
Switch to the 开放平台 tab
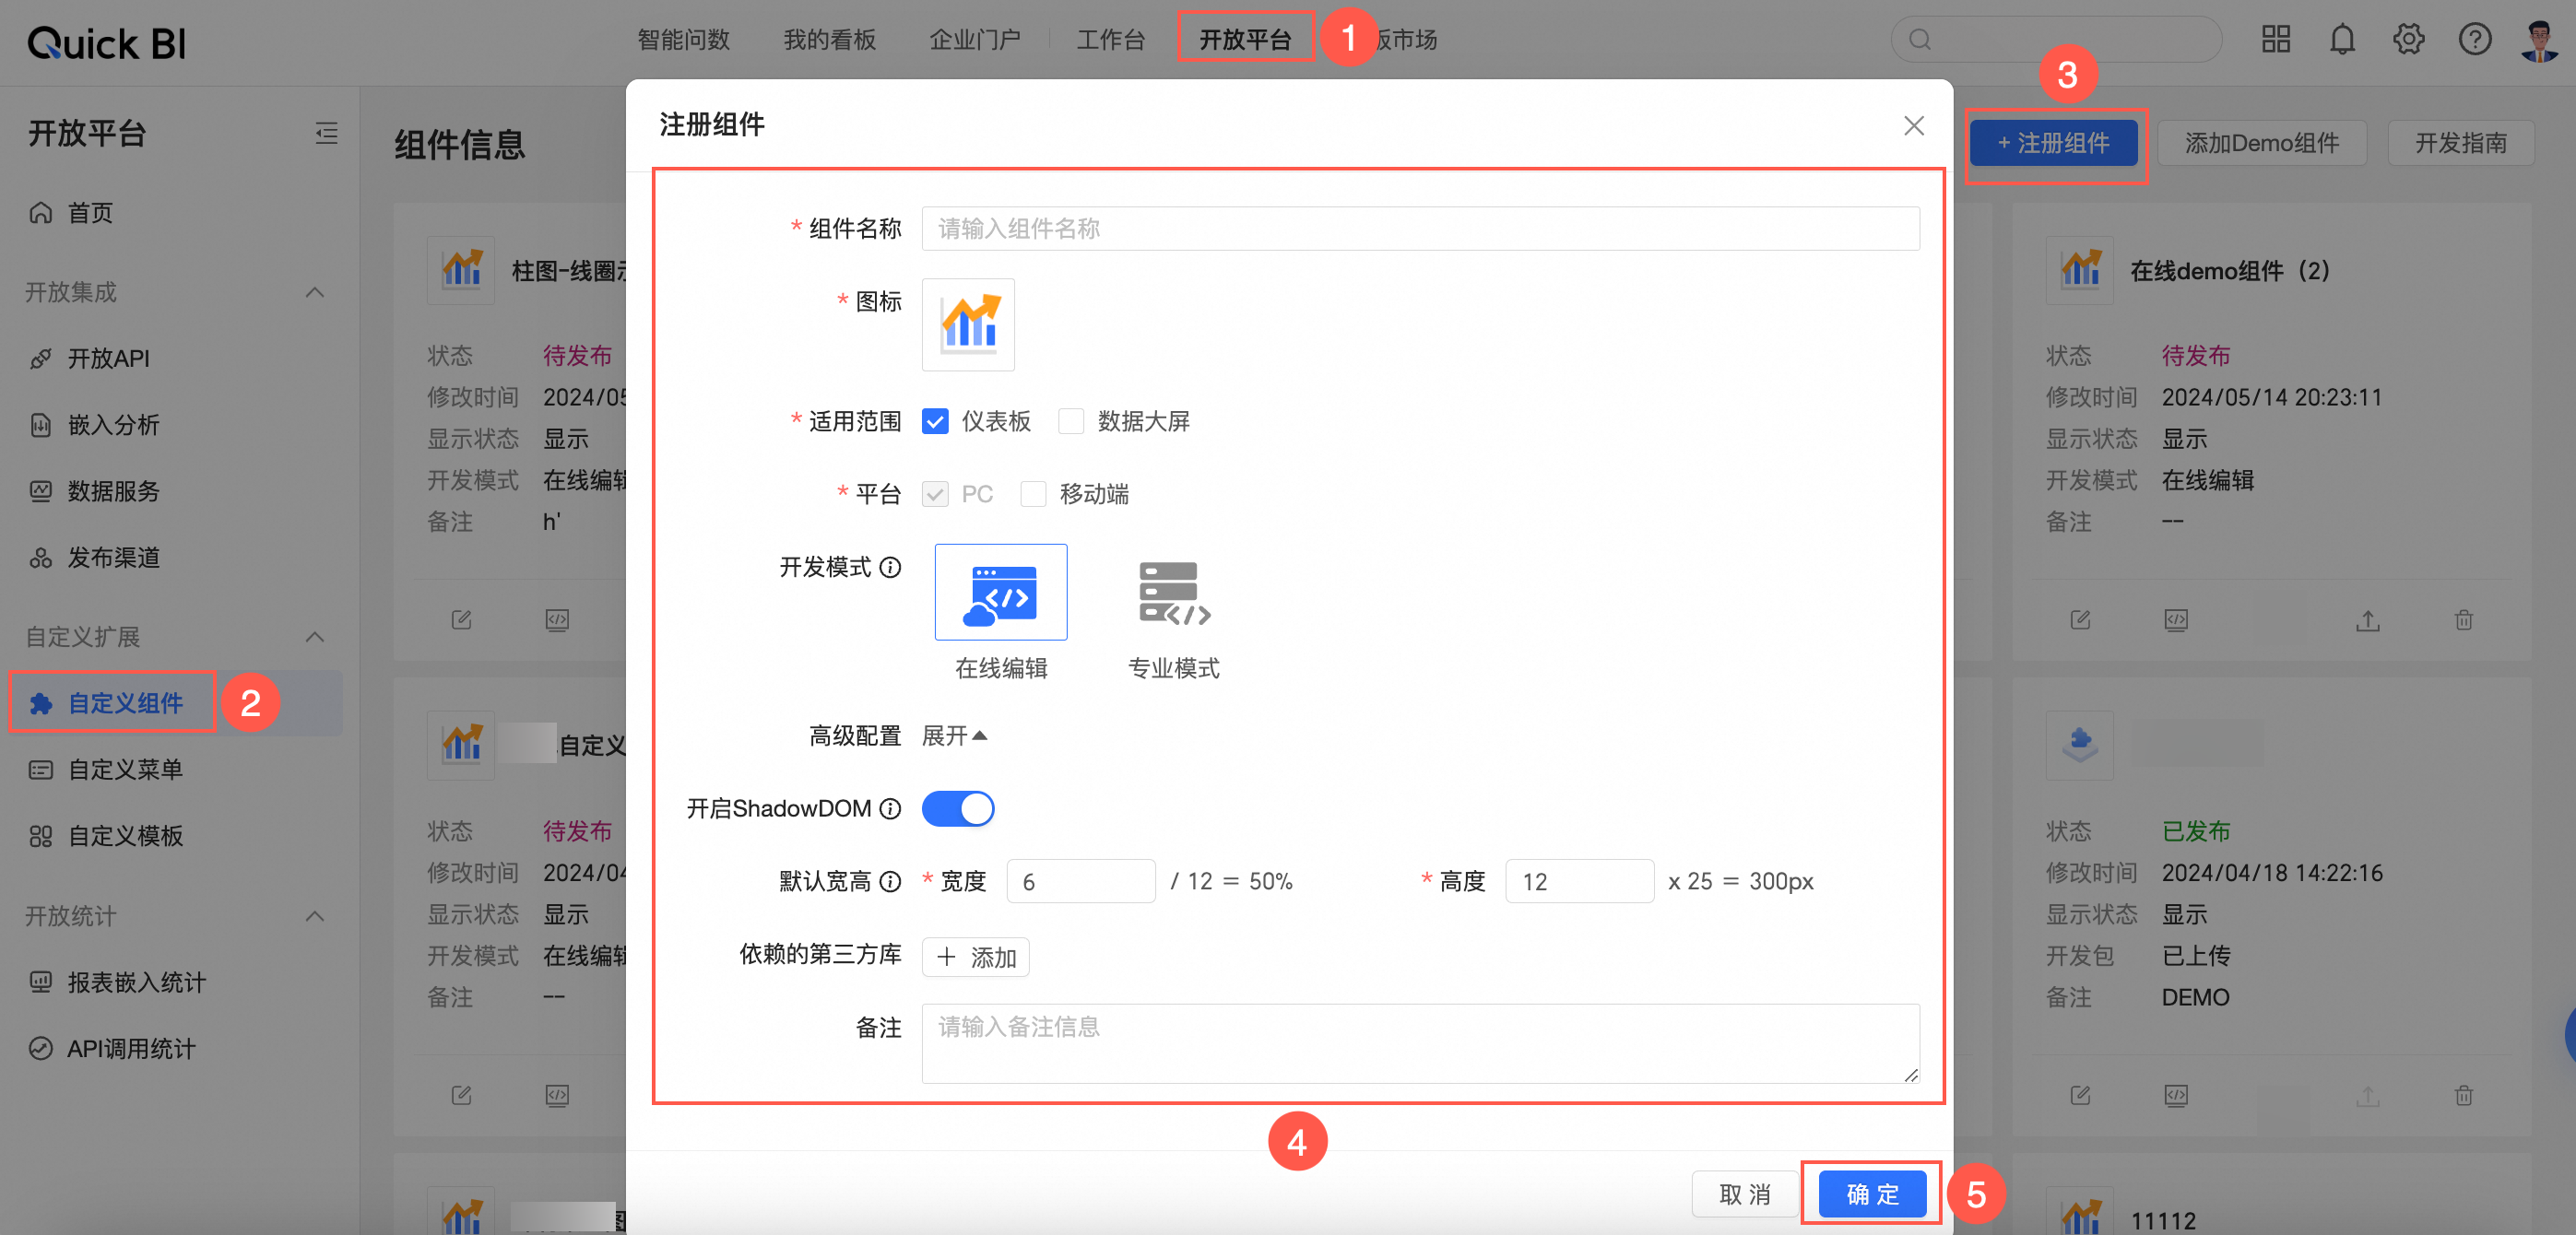1245,39
